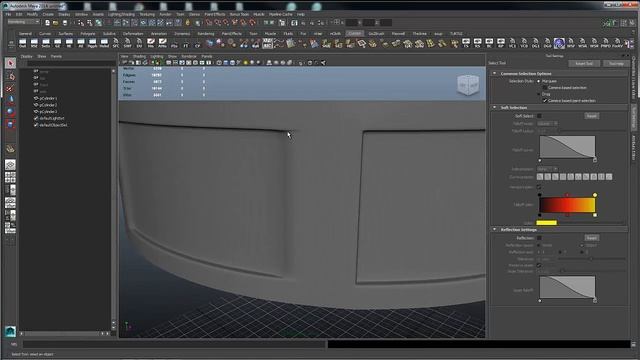This screenshot has width=640, height=360.
Task: Click the CP shelf button
Action: 198,43
